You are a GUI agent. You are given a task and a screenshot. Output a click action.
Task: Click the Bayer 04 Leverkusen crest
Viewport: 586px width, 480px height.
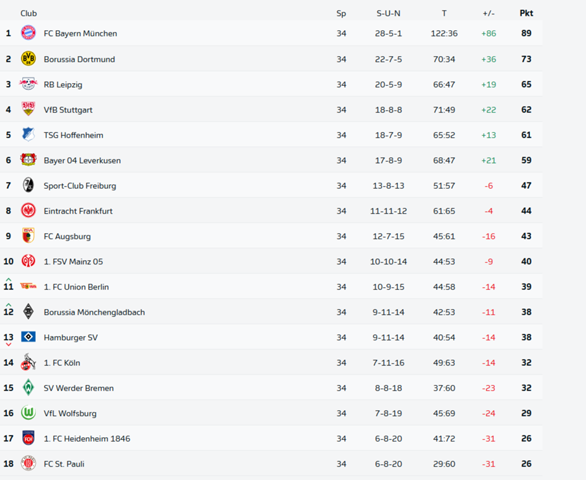point(28,160)
